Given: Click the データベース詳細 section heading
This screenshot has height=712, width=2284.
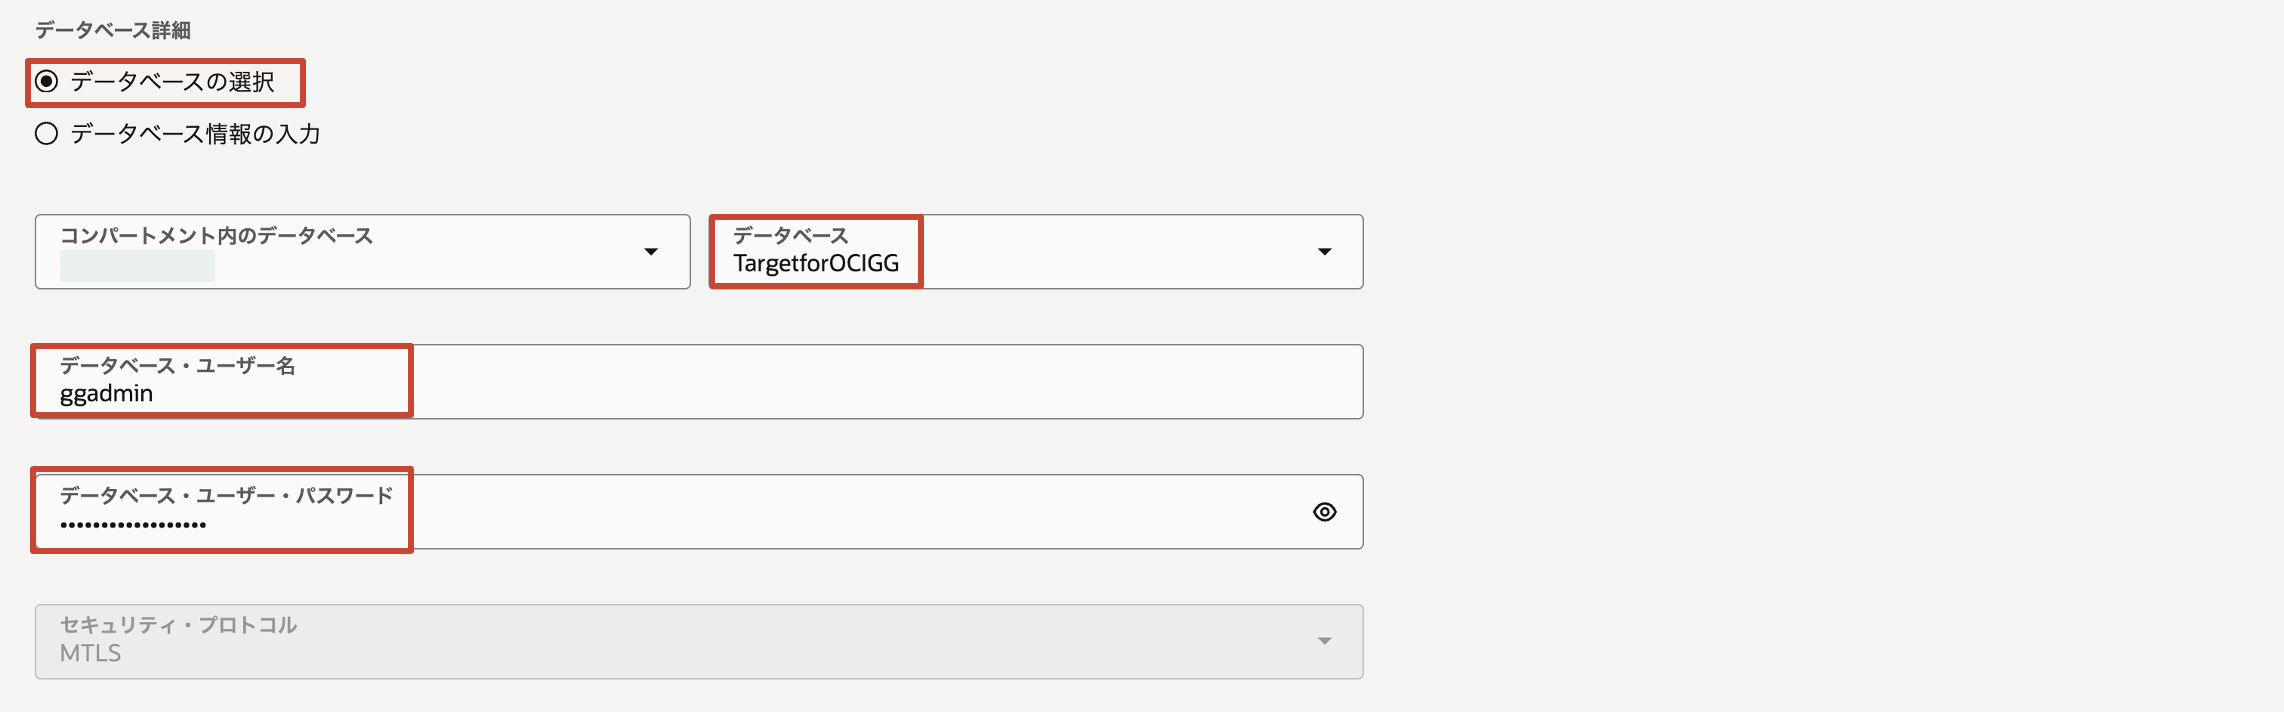Looking at the screenshot, I should (x=113, y=30).
